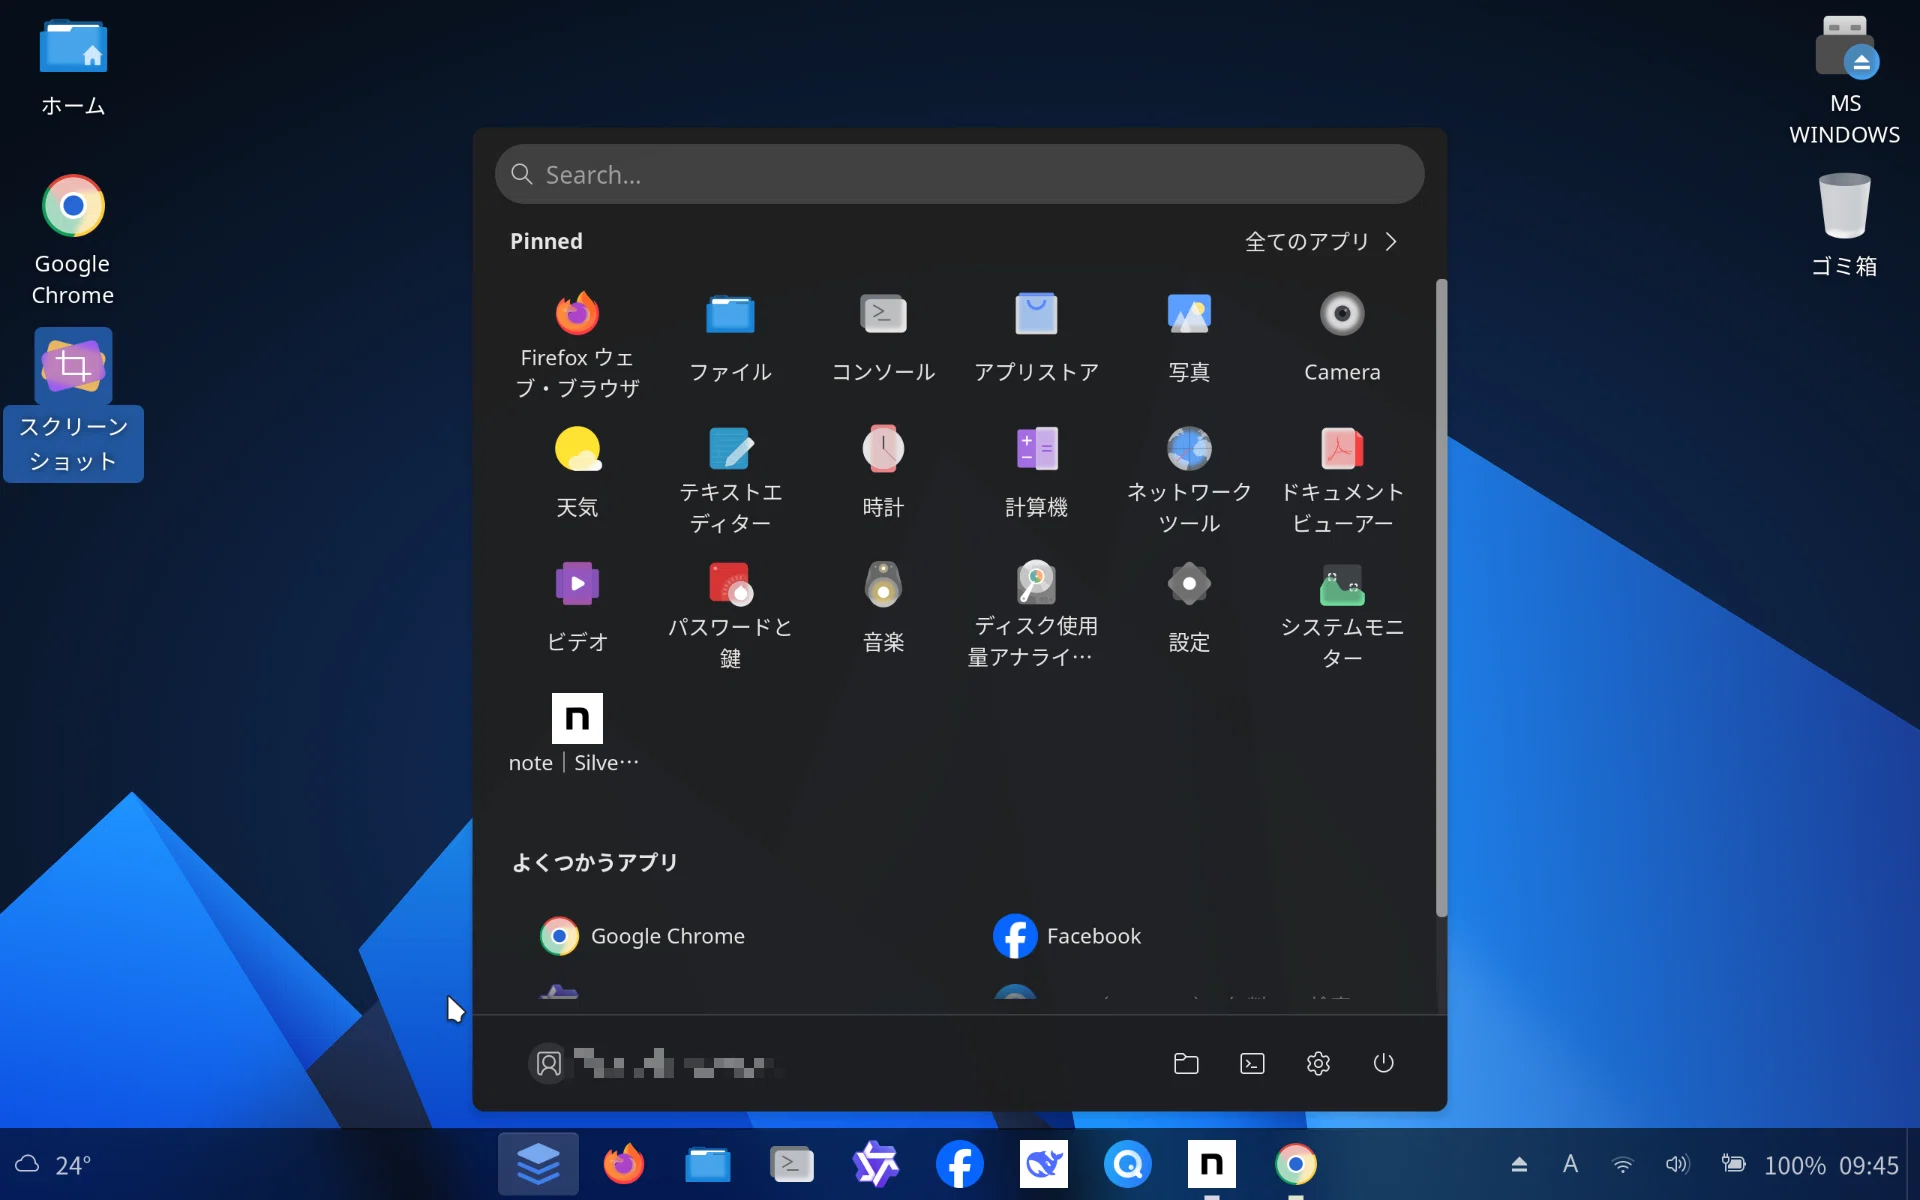Select the スクリーンショット desktop icon
The height and width of the screenshot is (1200, 1920).
click(x=73, y=405)
